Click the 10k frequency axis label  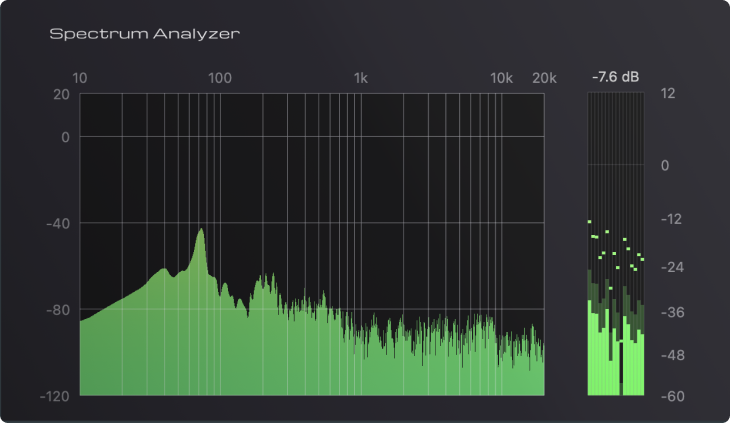501,78
